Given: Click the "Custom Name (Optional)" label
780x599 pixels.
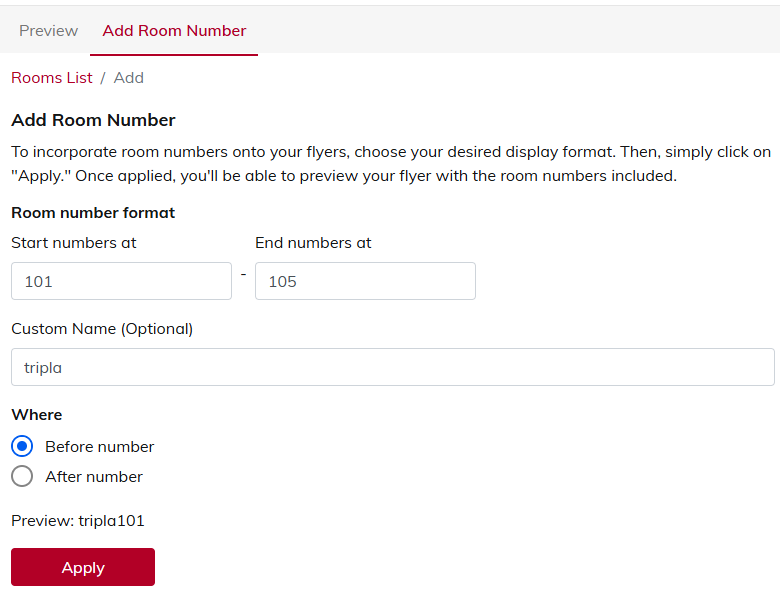Looking at the screenshot, I should [x=102, y=329].
